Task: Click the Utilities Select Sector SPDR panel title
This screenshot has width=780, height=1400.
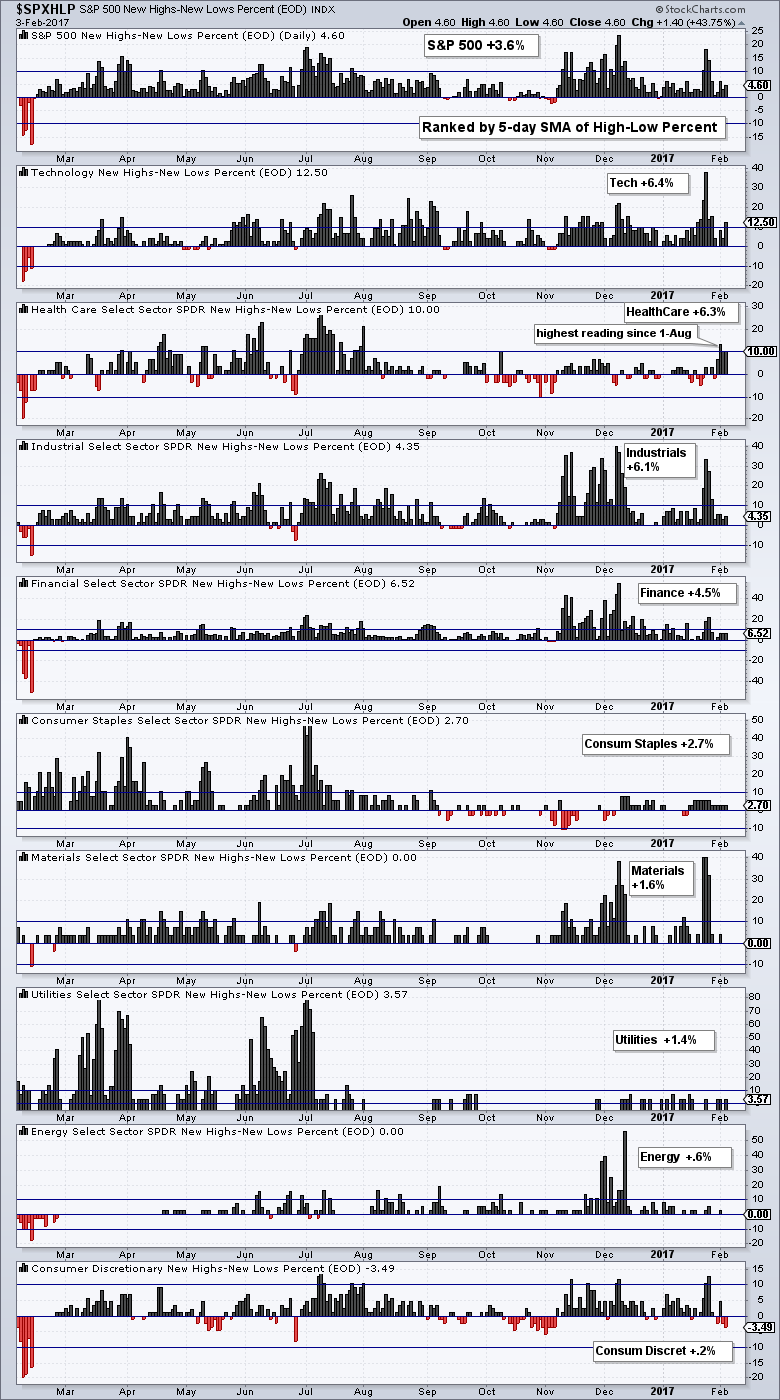Action: tap(218, 994)
